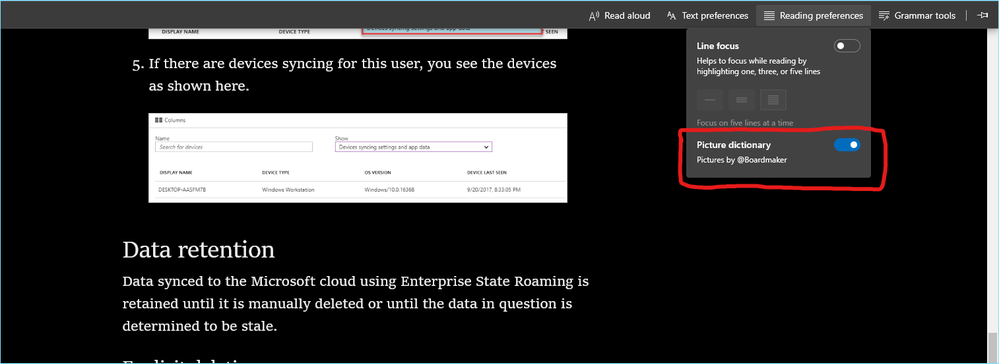Pin the reading toolbar
The width and height of the screenshot is (999, 364).
pos(982,15)
